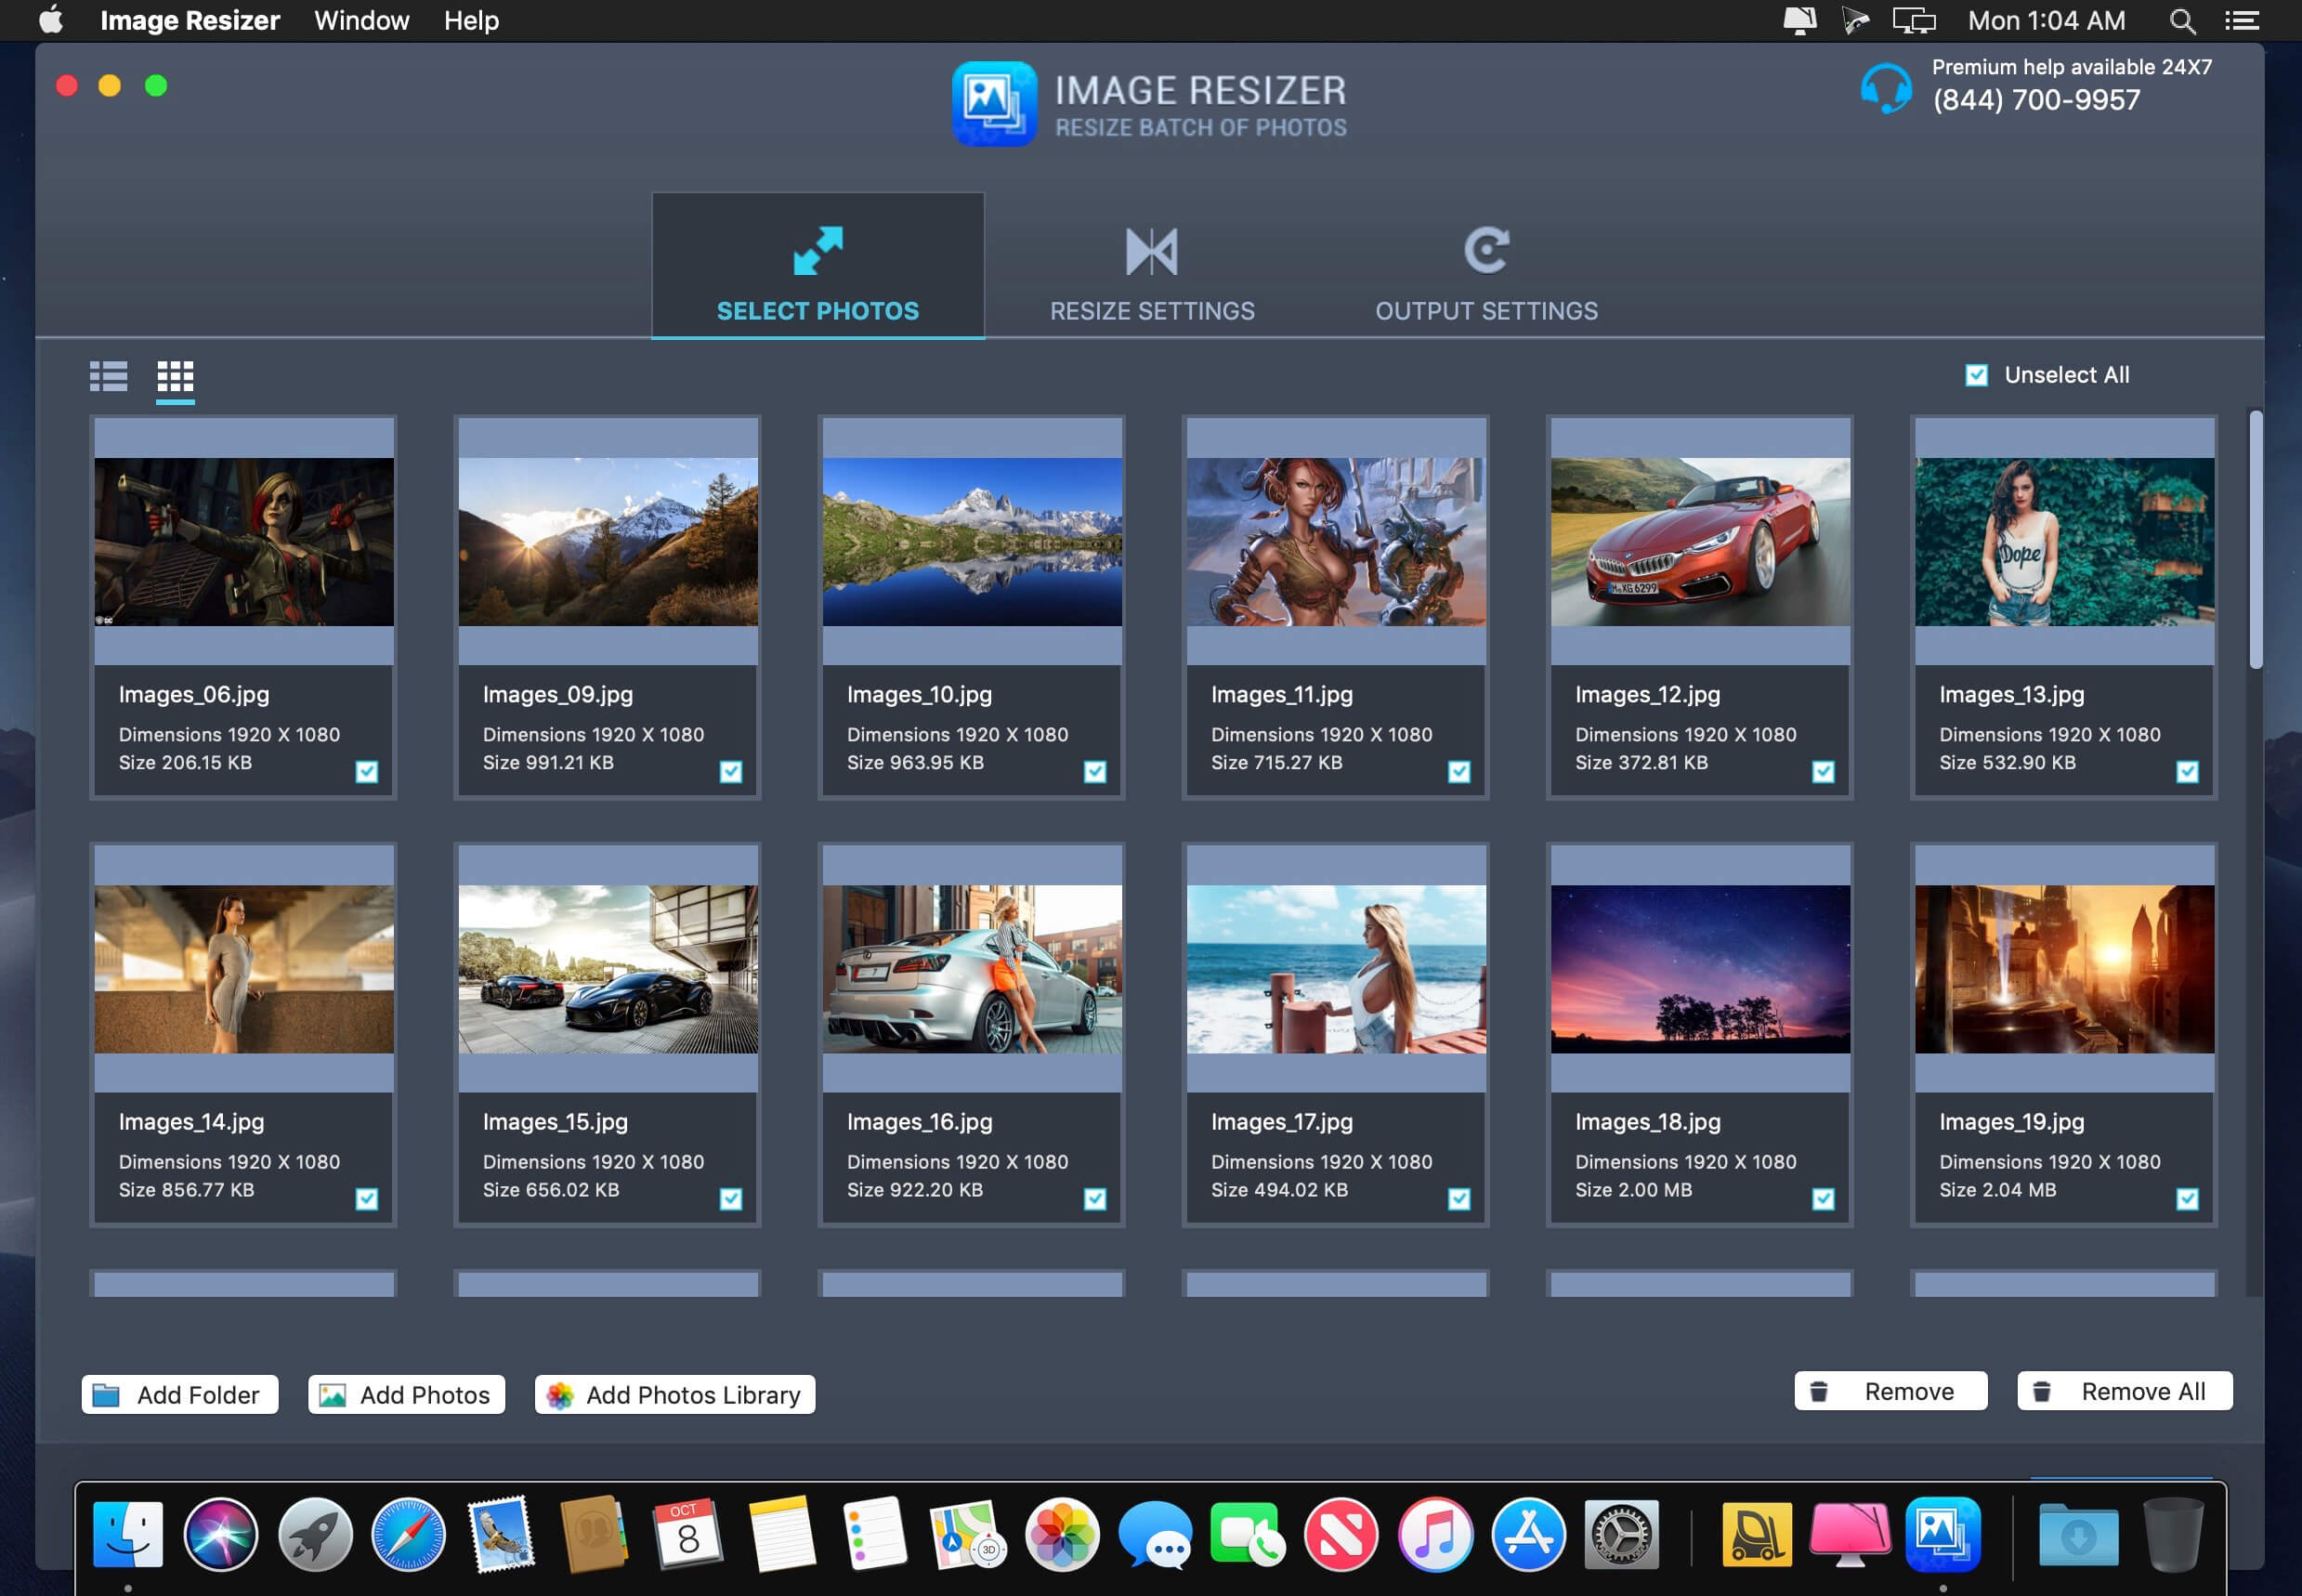Click the Remove button
This screenshot has width=2302, height=1596.
(x=1890, y=1391)
